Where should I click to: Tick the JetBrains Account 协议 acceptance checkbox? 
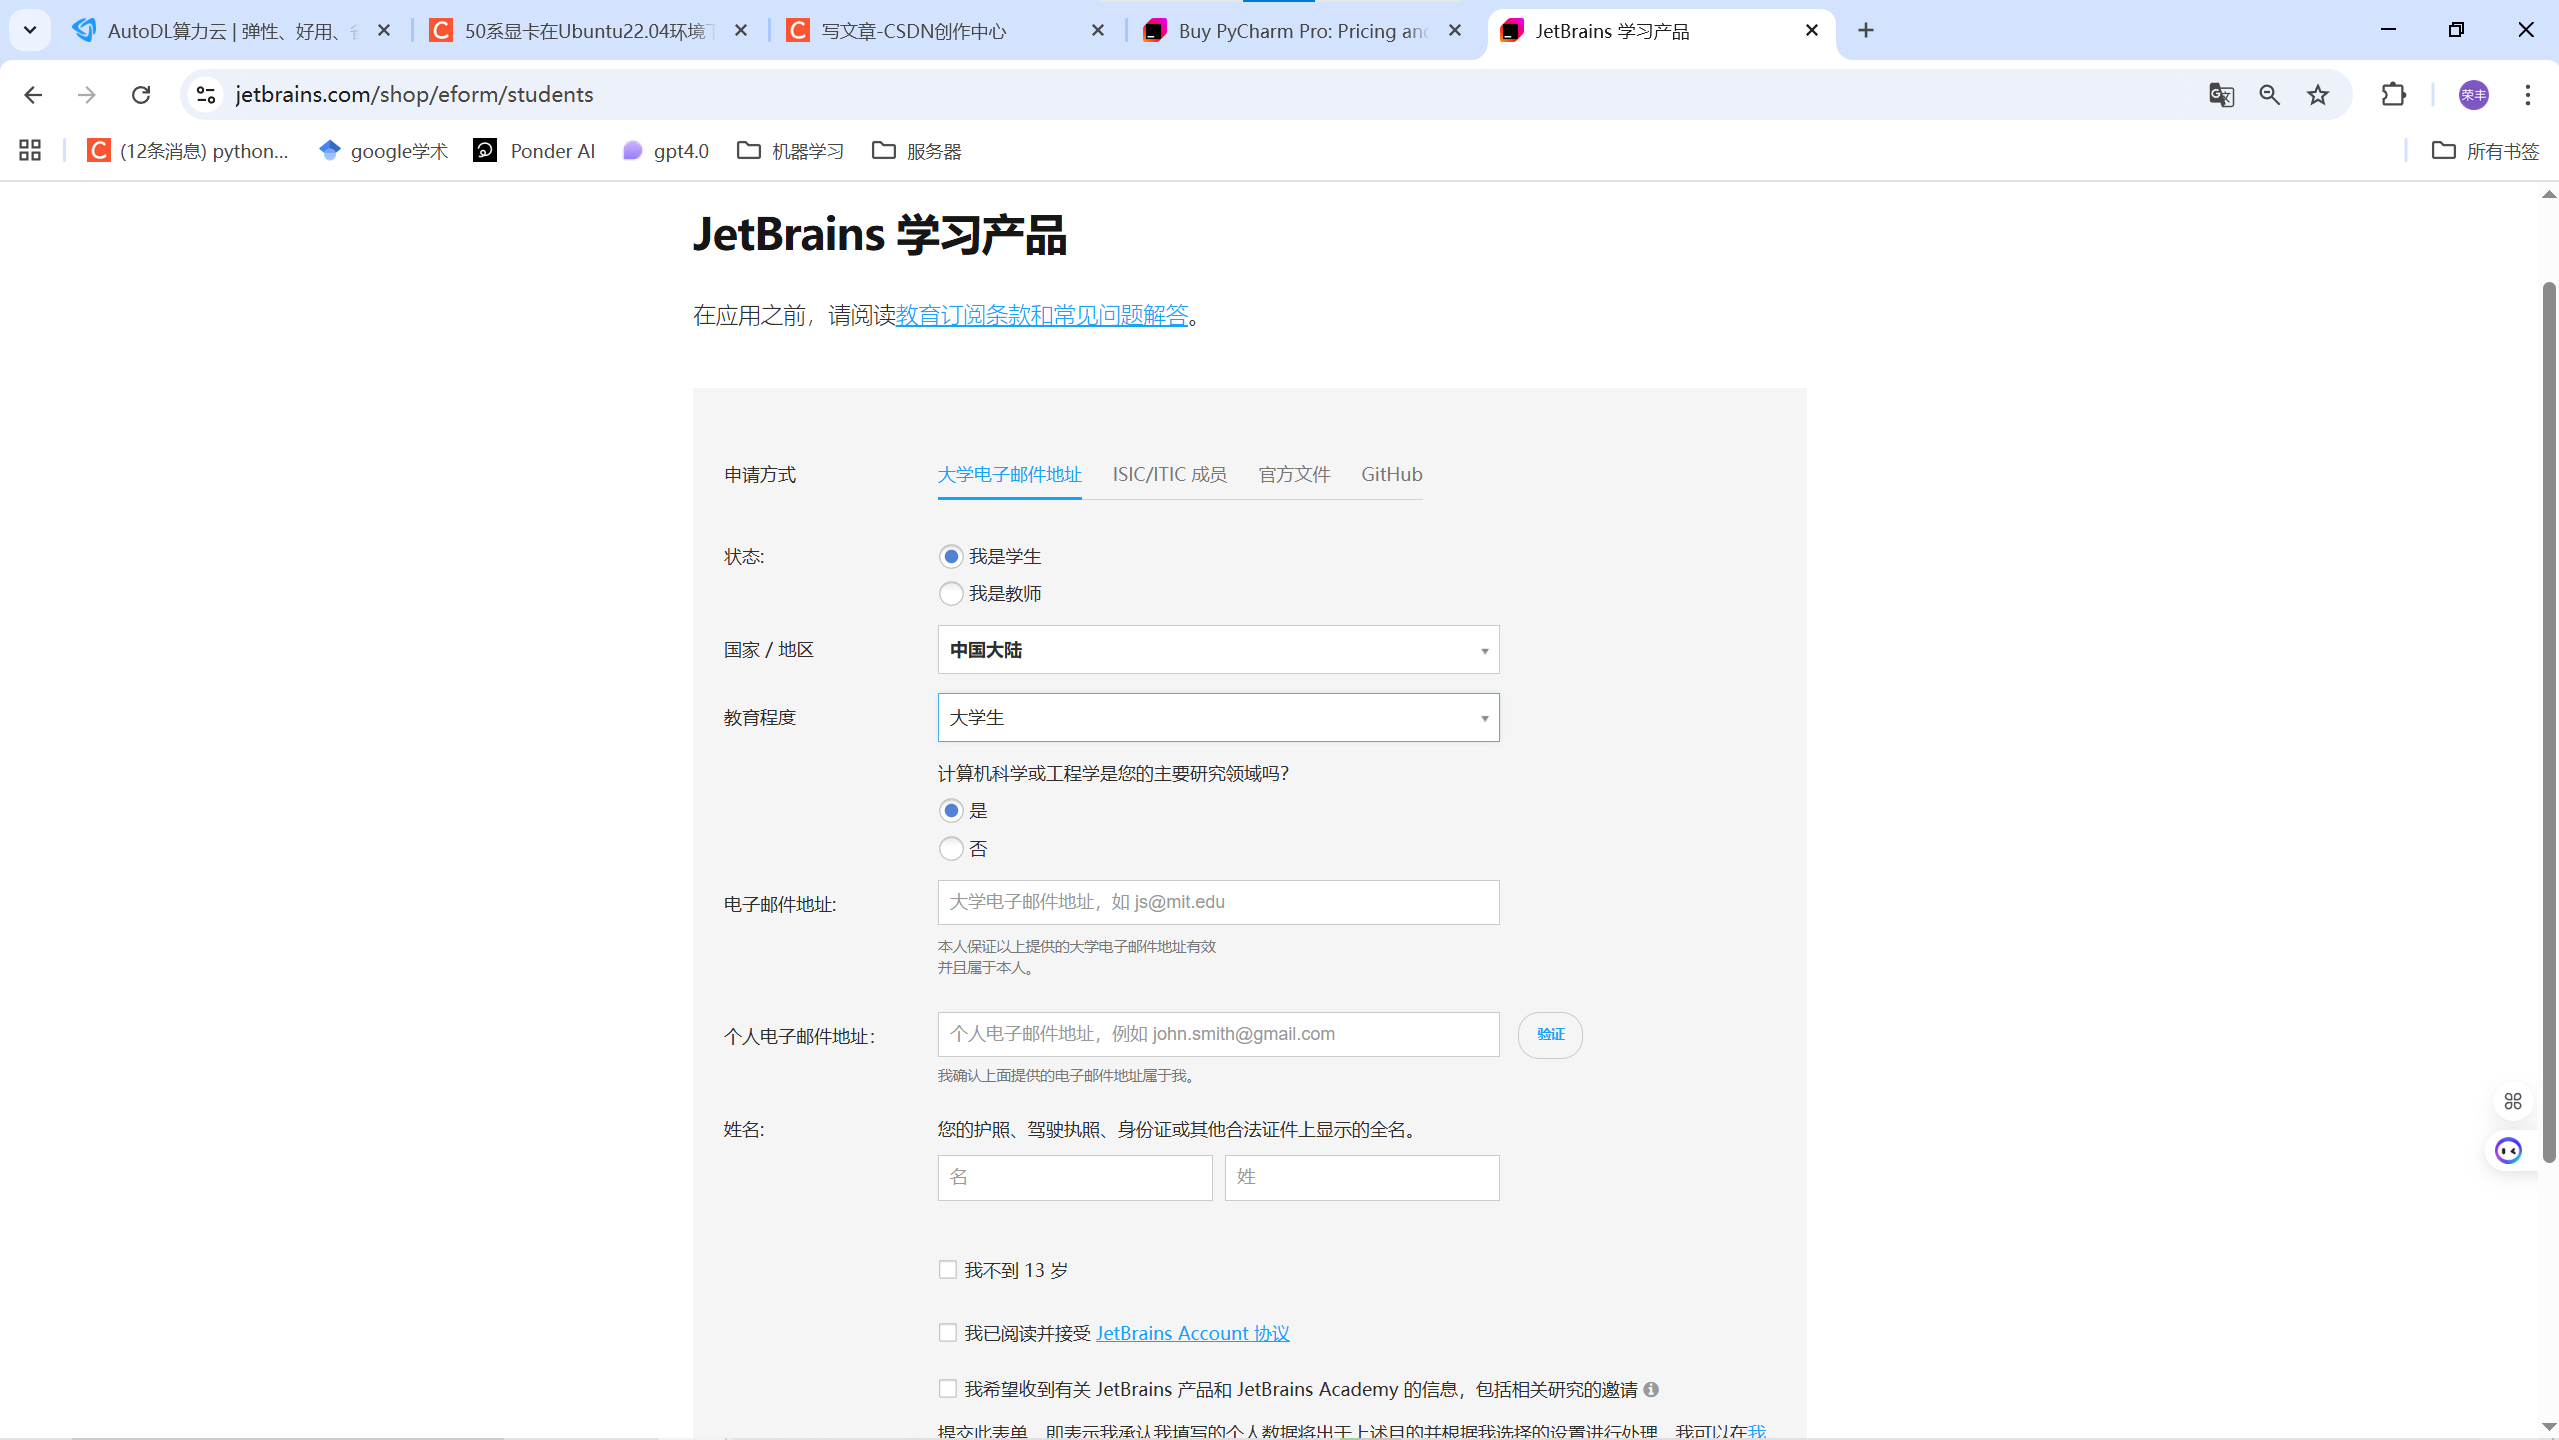947,1332
